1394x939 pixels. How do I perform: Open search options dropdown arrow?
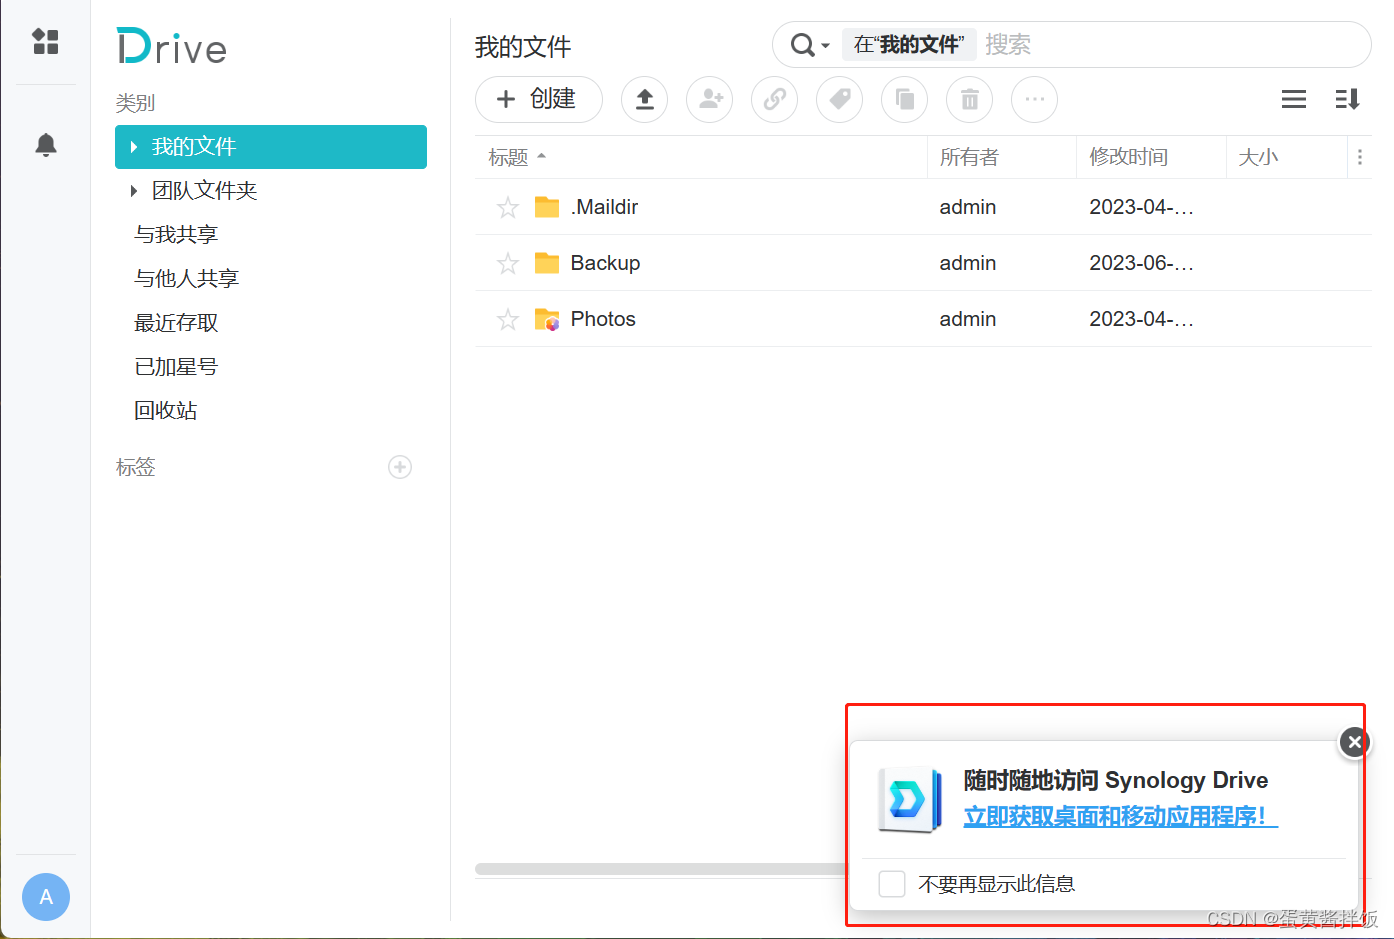point(826,45)
